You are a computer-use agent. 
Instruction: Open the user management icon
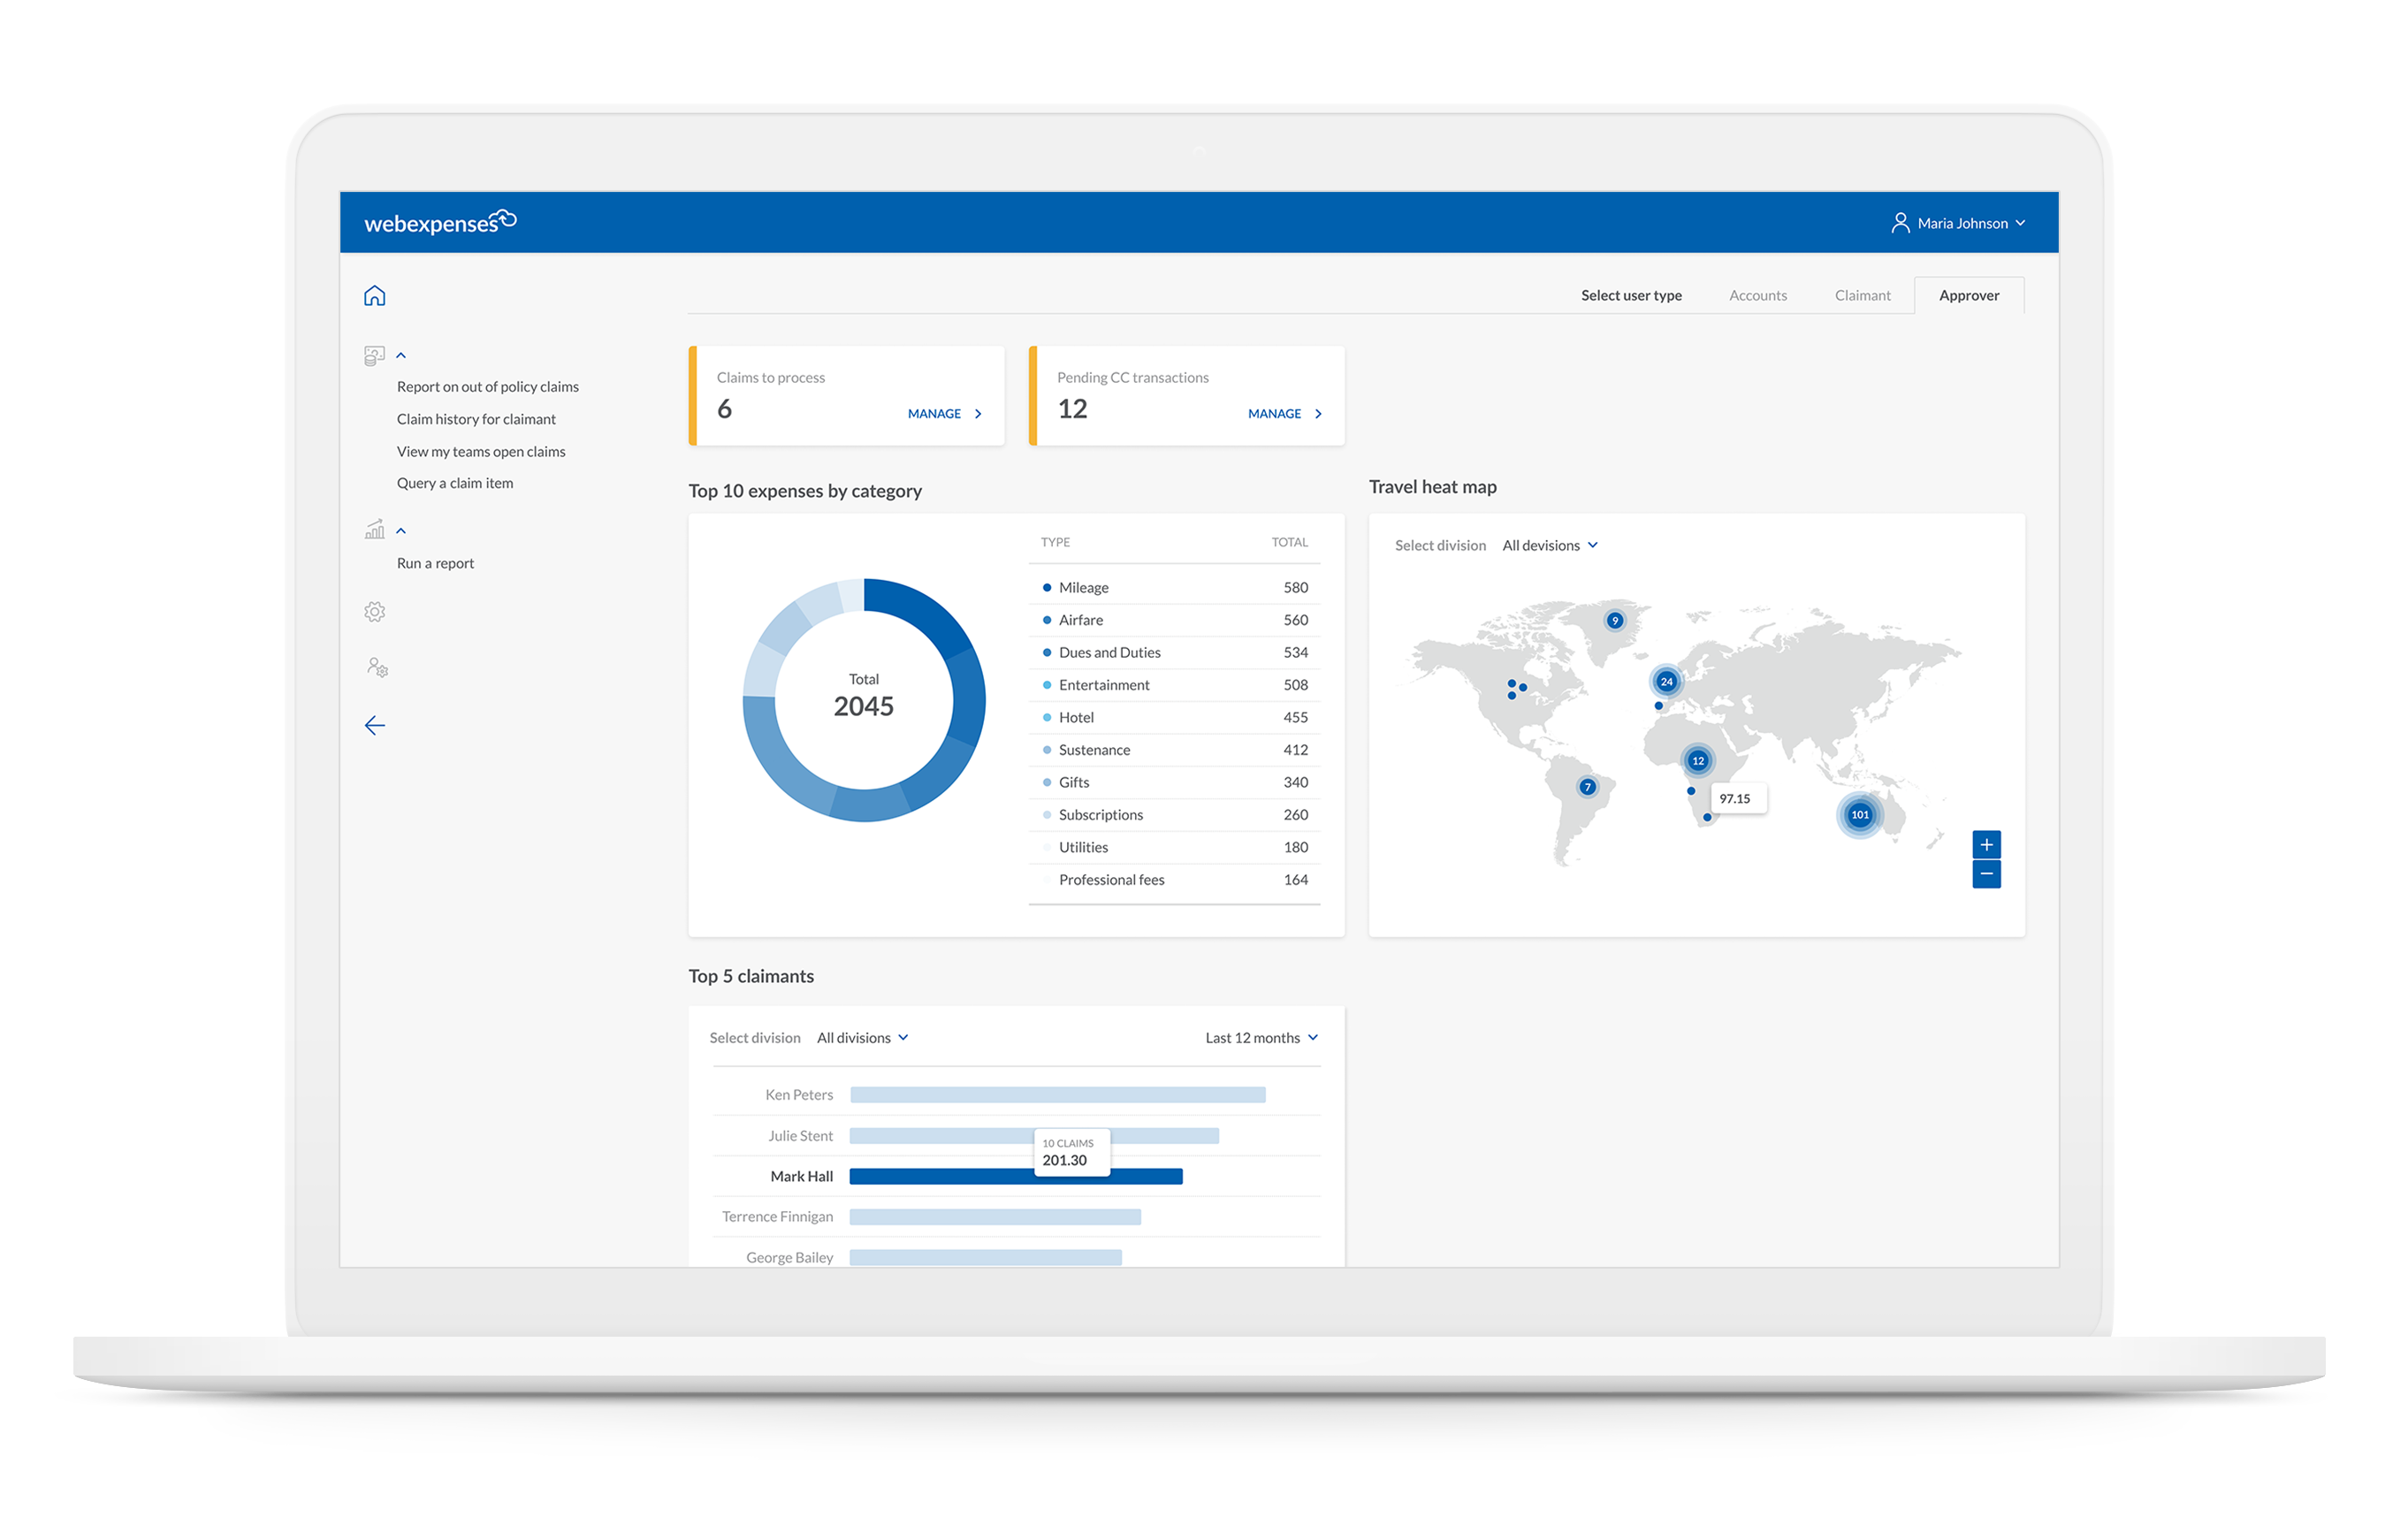pos(376,667)
